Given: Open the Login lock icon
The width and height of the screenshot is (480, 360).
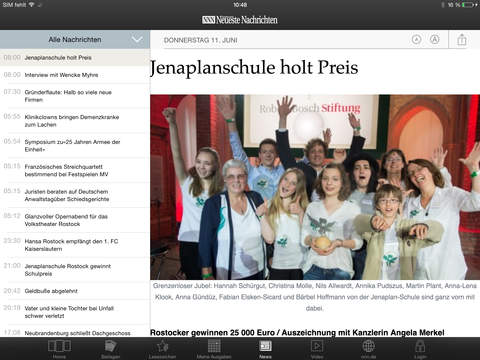Looking at the screenshot, I should coord(420,348).
